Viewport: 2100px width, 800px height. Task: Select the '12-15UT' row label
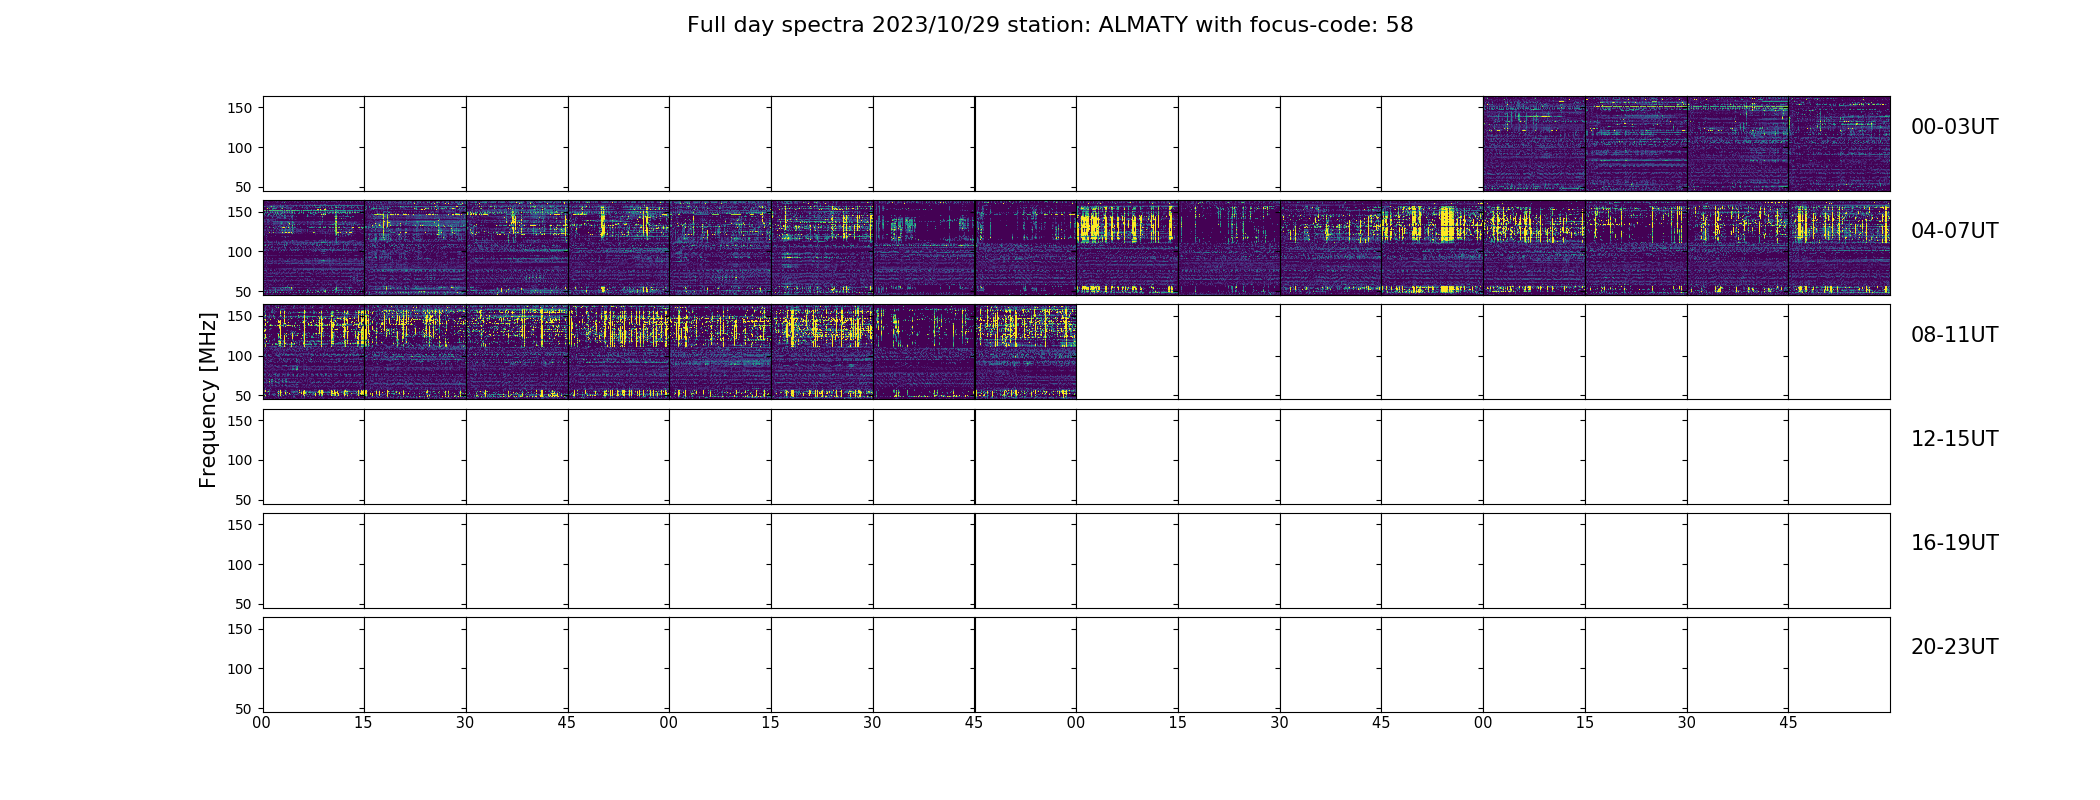1954,439
